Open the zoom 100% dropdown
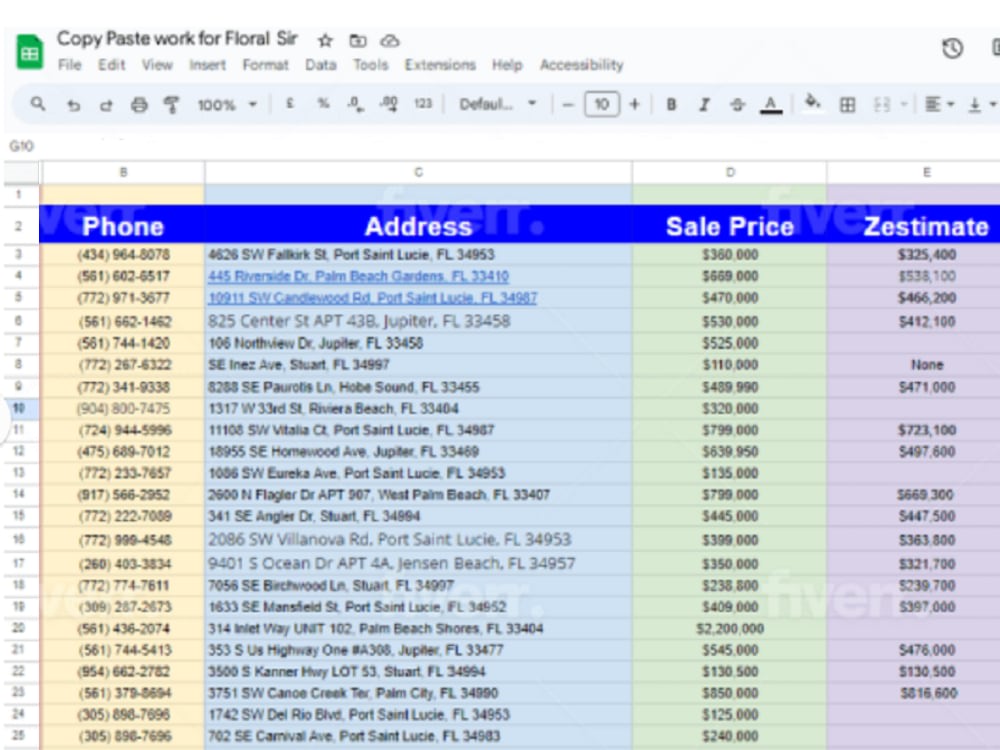This screenshot has width=1000, height=750. point(227,105)
